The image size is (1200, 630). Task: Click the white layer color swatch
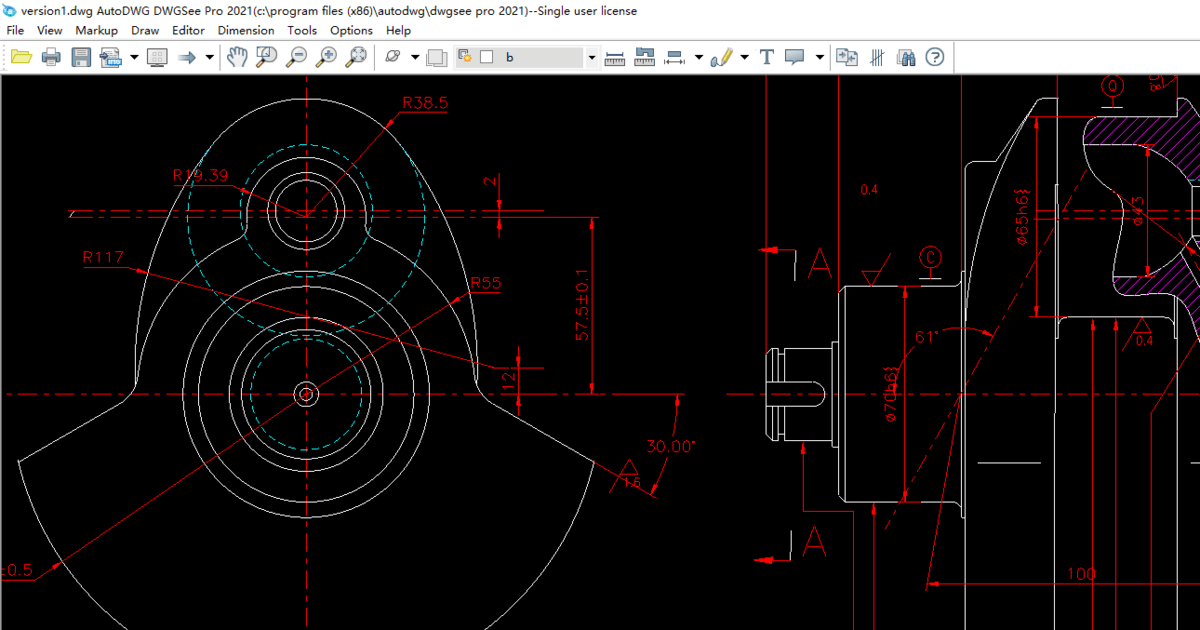487,57
